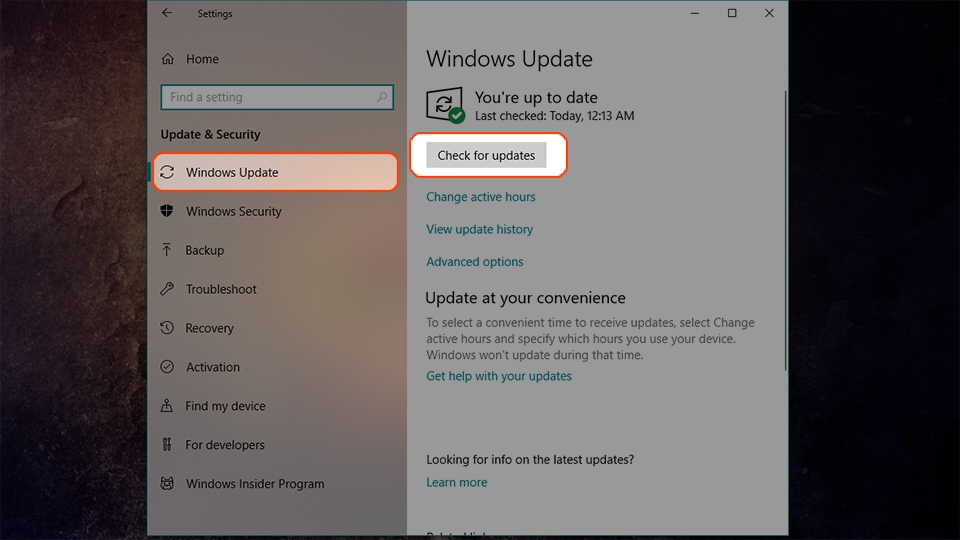Close the Settings window

click(770, 13)
